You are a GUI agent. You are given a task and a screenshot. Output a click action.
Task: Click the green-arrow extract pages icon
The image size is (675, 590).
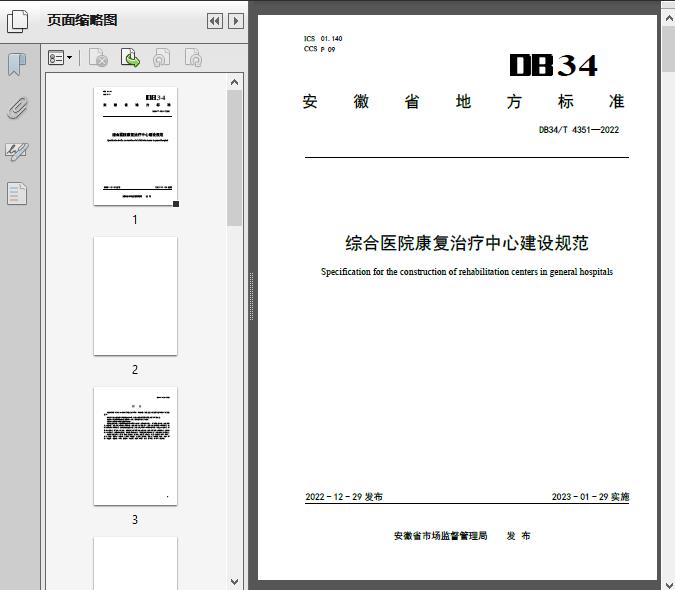click(130, 59)
